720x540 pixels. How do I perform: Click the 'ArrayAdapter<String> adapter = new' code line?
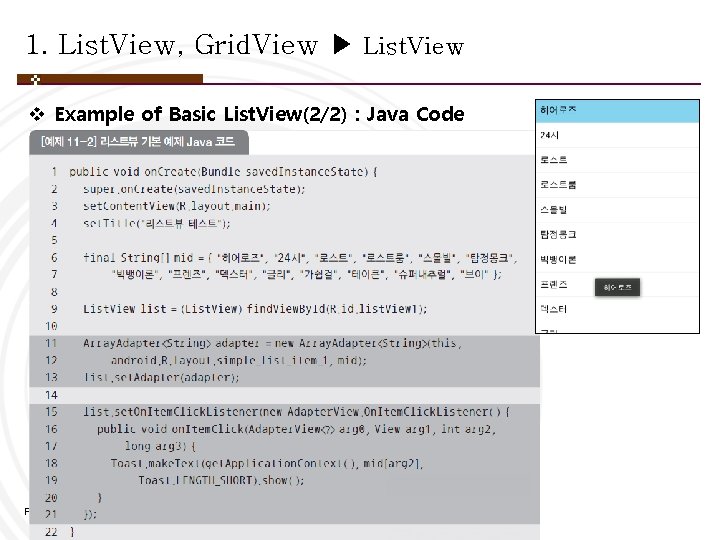pyautogui.click(x=272, y=343)
